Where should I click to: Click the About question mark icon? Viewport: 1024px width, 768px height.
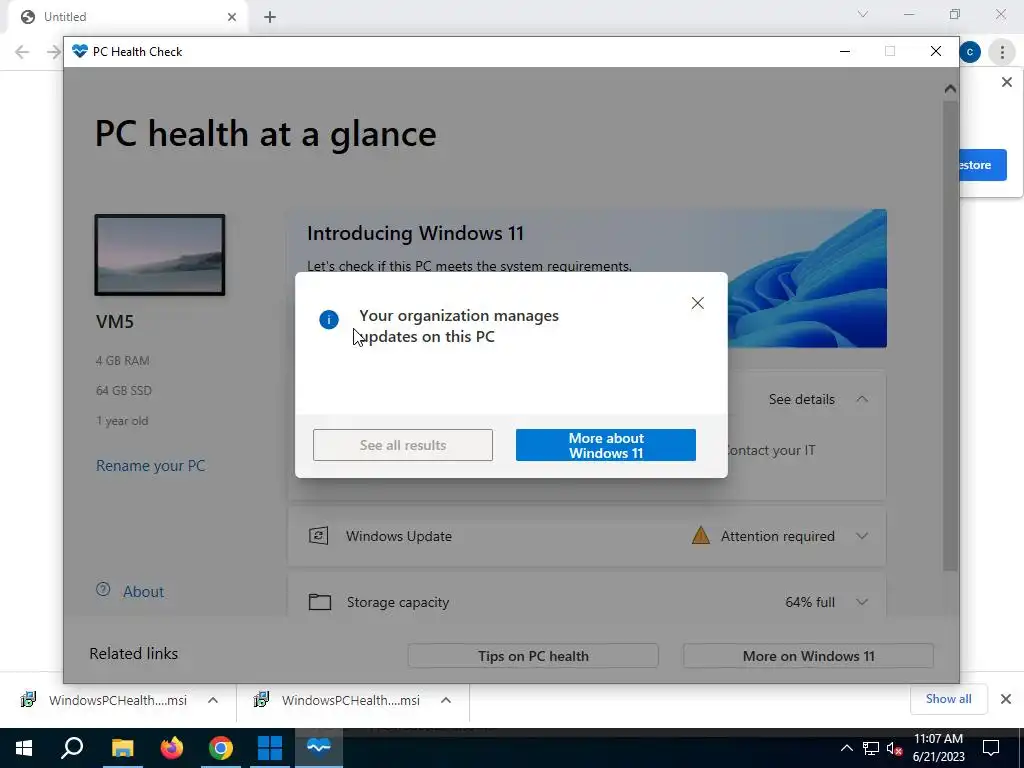point(103,589)
